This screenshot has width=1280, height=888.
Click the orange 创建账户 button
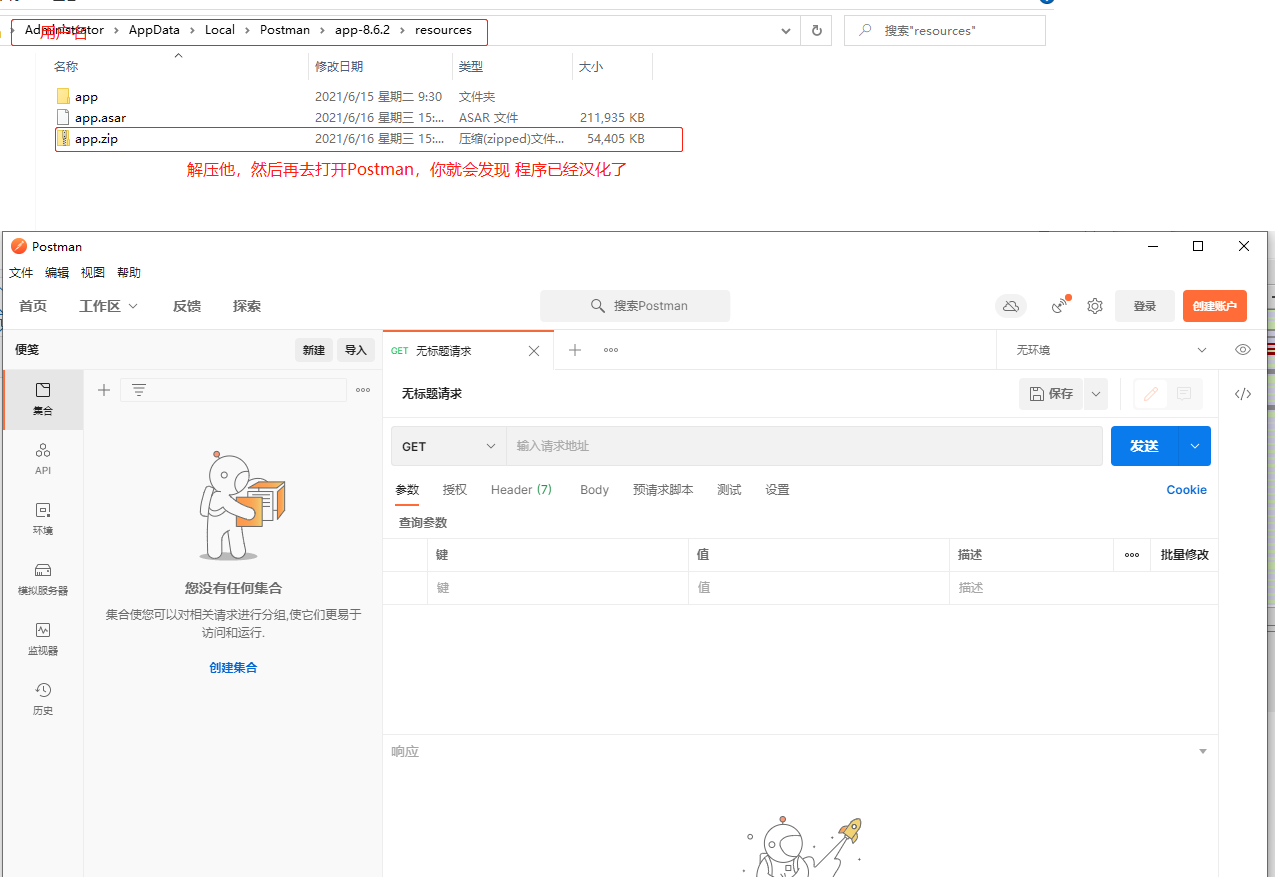point(1215,306)
